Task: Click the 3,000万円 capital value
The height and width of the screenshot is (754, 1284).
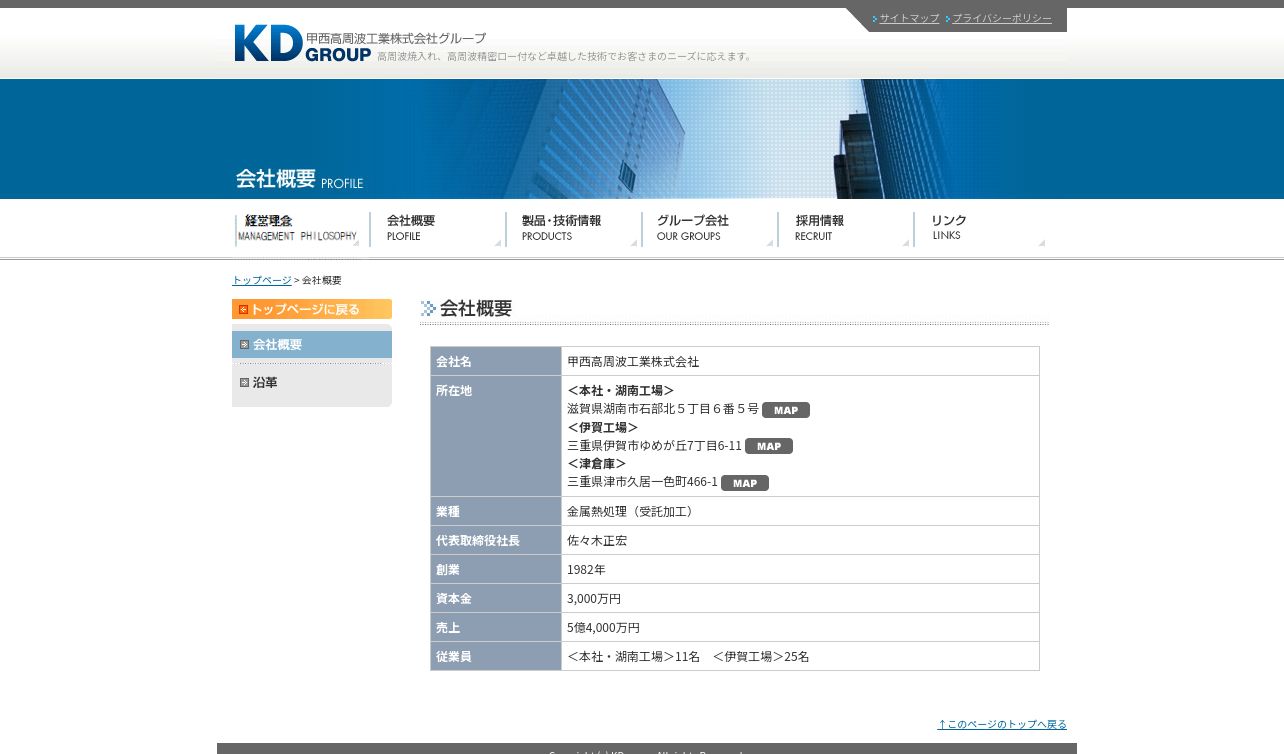Action: (x=594, y=598)
